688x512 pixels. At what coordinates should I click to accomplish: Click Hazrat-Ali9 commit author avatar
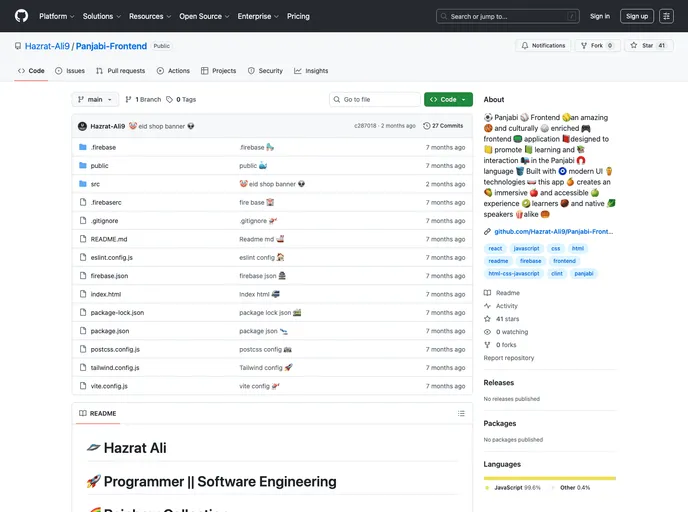(82, 126)
